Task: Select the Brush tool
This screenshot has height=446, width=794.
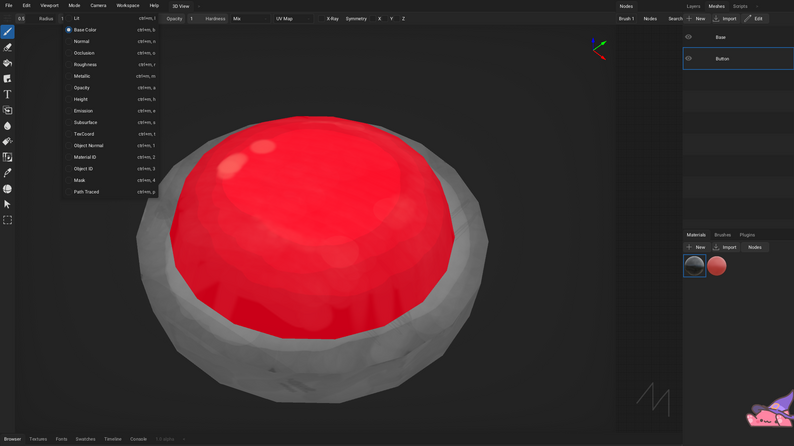Action: (8, 32)
